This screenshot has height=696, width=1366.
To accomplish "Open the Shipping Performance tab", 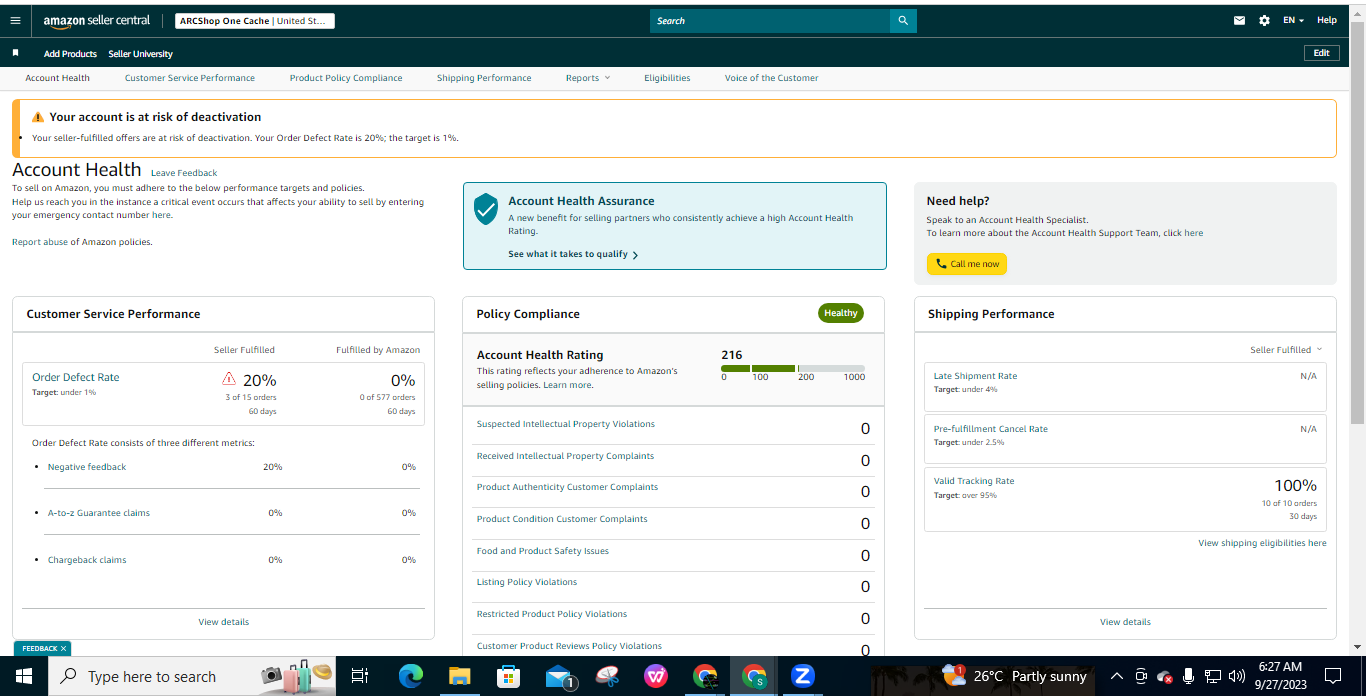I will tap(484, 78).
